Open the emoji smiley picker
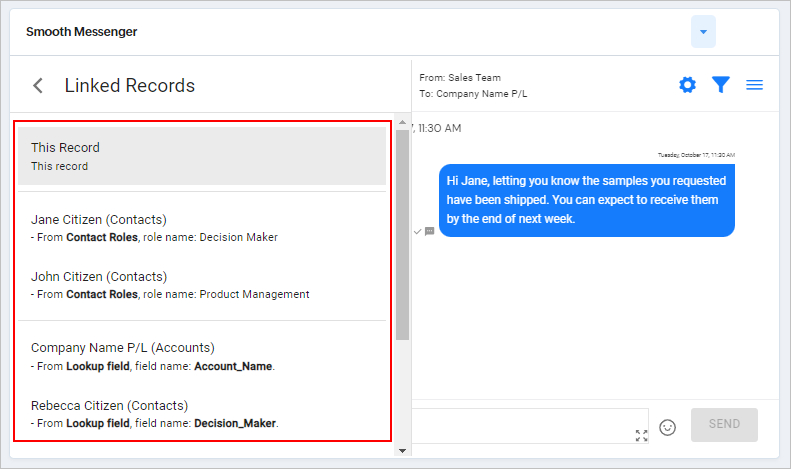The image size is (791, 469). [x=667, y=427]
